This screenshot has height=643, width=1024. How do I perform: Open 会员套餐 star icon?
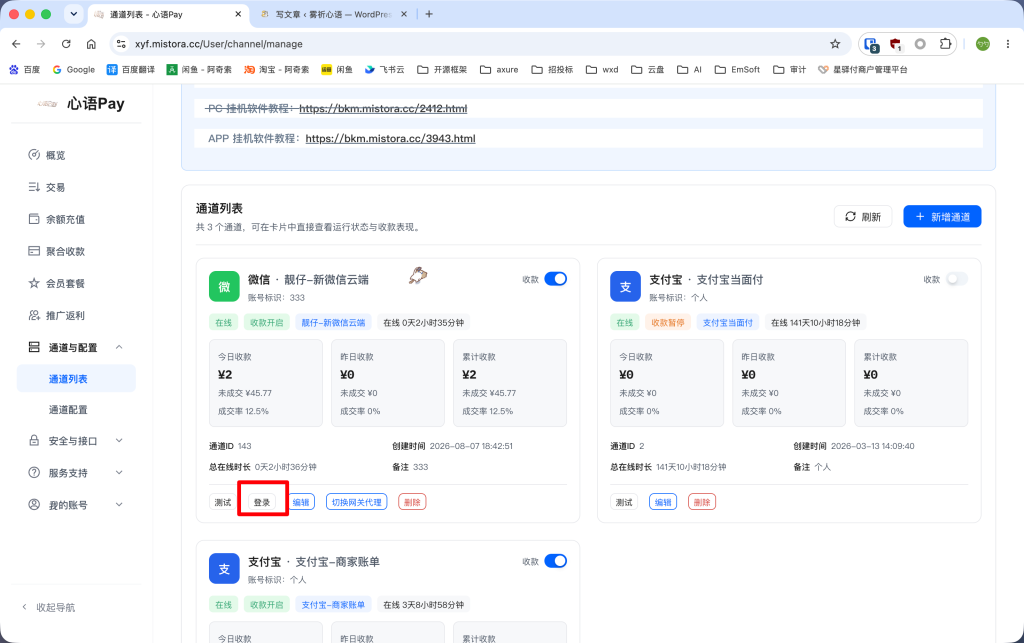(34, 283)
